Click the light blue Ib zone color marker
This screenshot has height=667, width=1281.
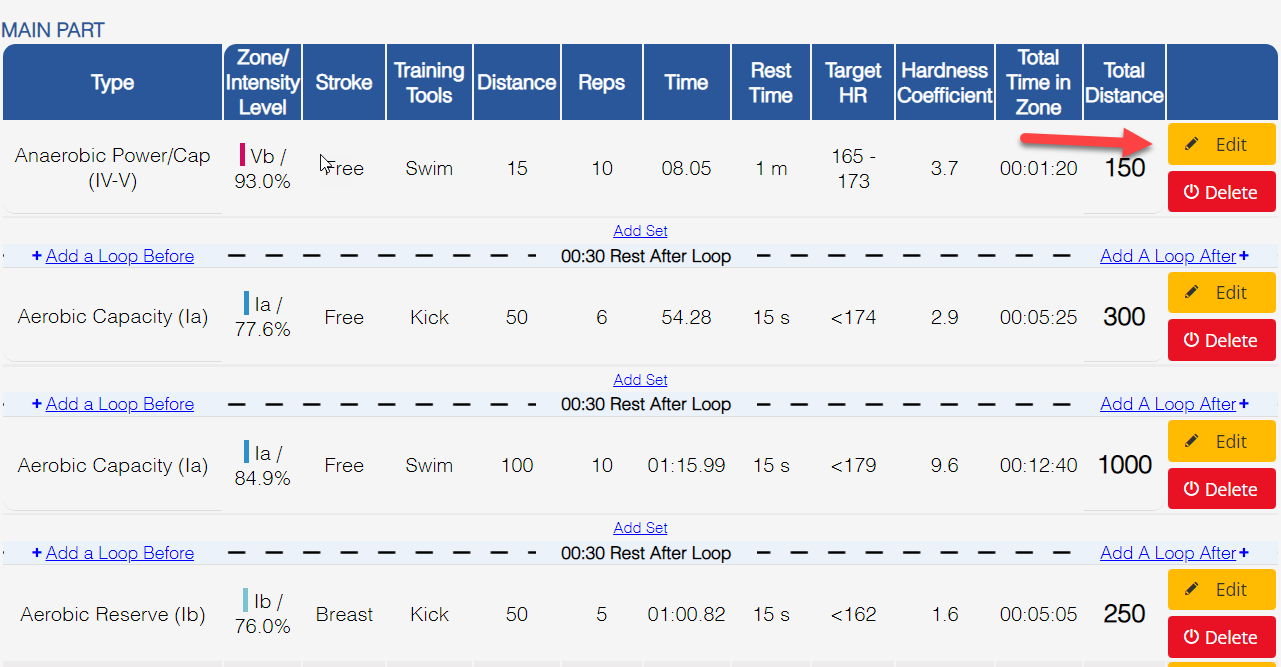pyautogui.click(x=246, y=600)
